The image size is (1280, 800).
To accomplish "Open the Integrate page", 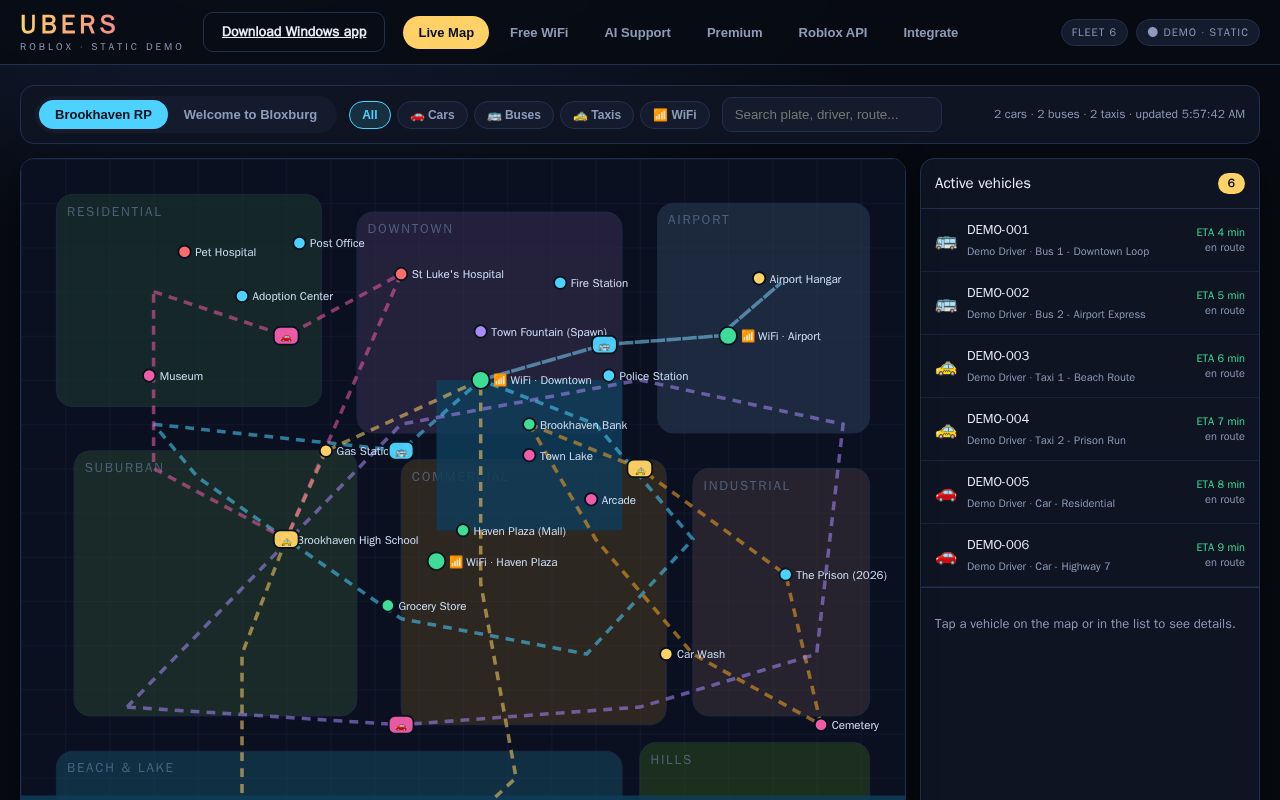I will click(x=931, y=32).
